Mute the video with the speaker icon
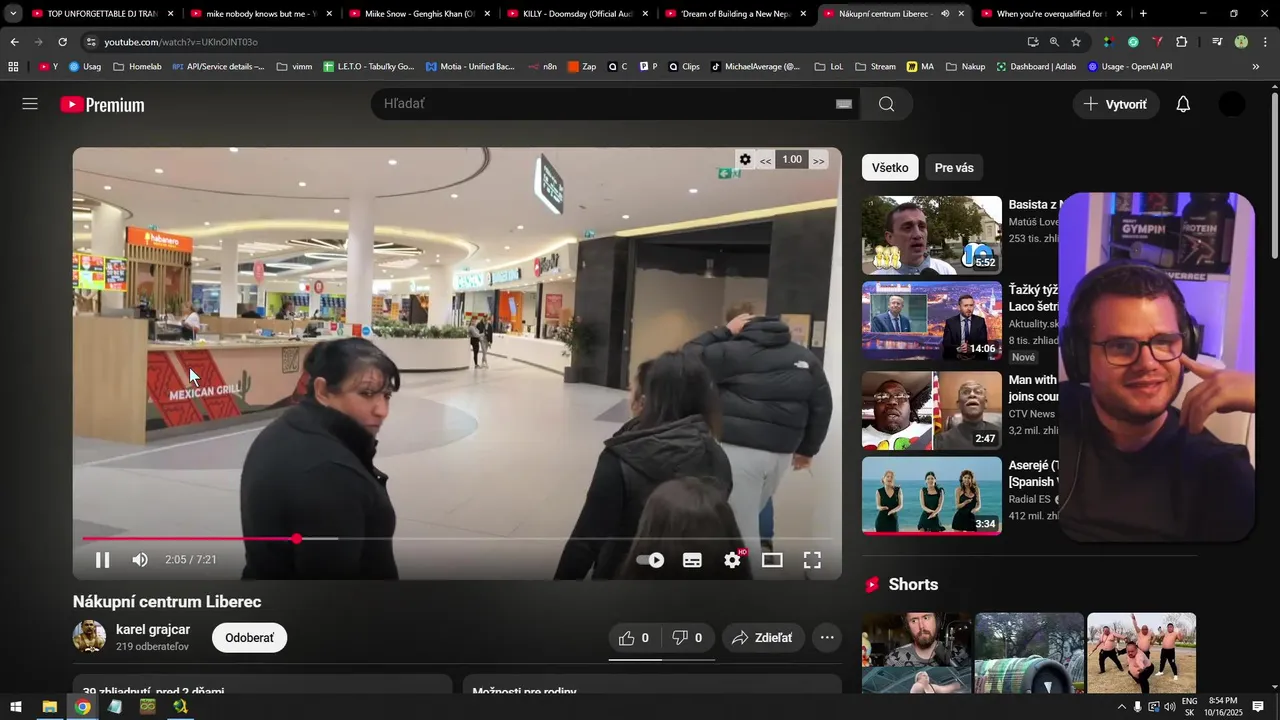1280x720 pixels. click(140, 560)
